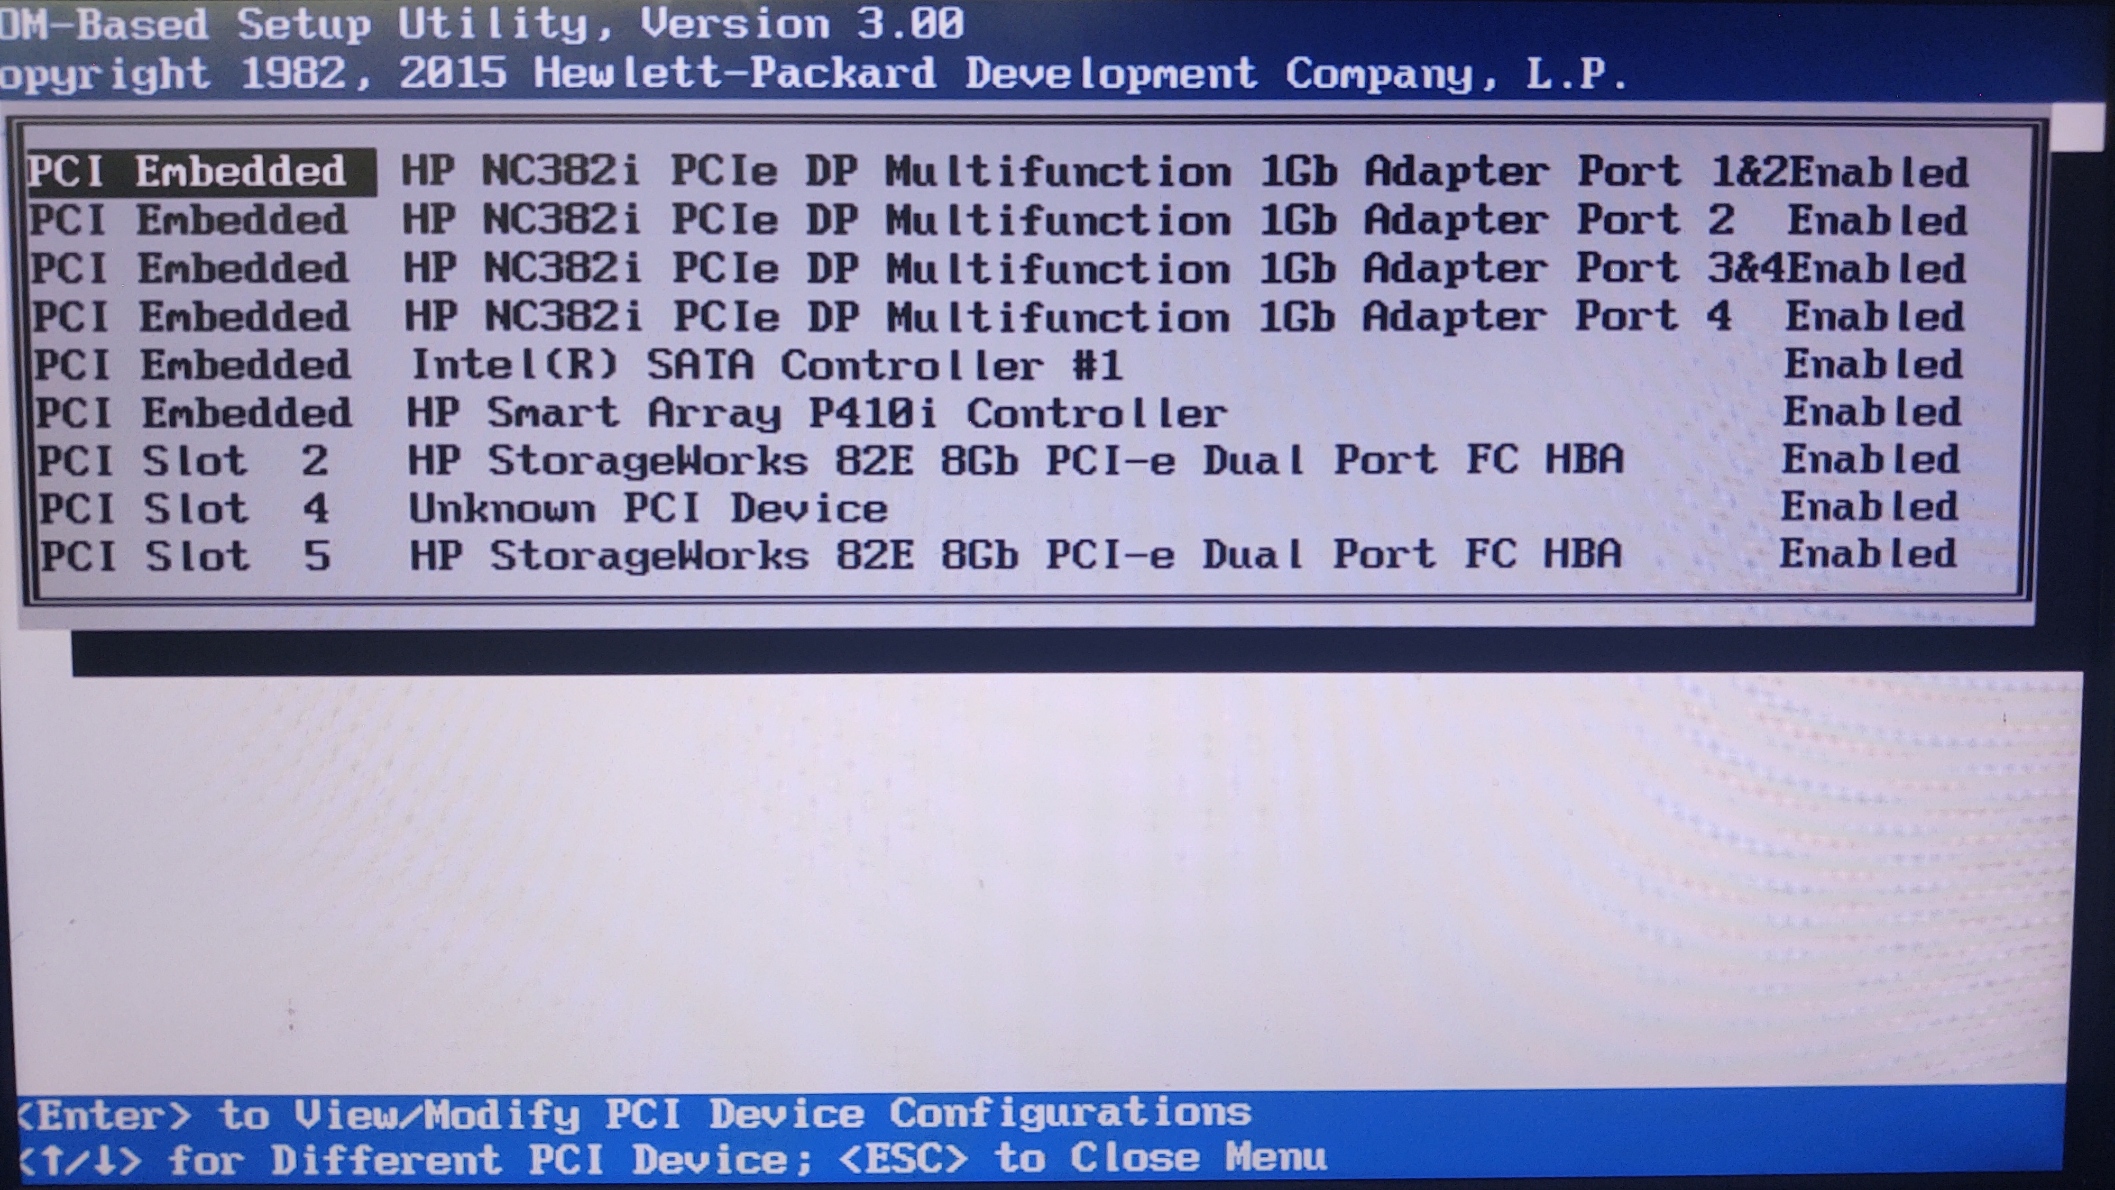This screenshot has width=2115, height=1190.
Task: Select highlighted PCI Embedded Port 1&2 row
Action: click(200, 172)
